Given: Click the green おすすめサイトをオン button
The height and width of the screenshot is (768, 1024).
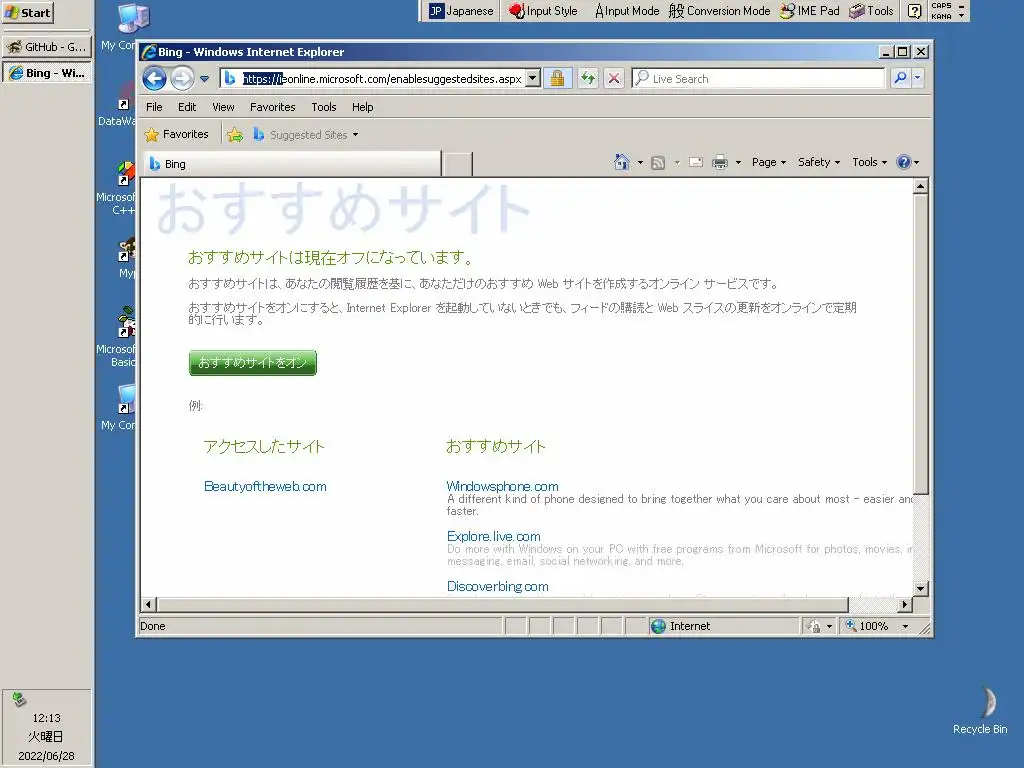Looking at the screenshot, I should pyautogui.click(x=253, y=362).
